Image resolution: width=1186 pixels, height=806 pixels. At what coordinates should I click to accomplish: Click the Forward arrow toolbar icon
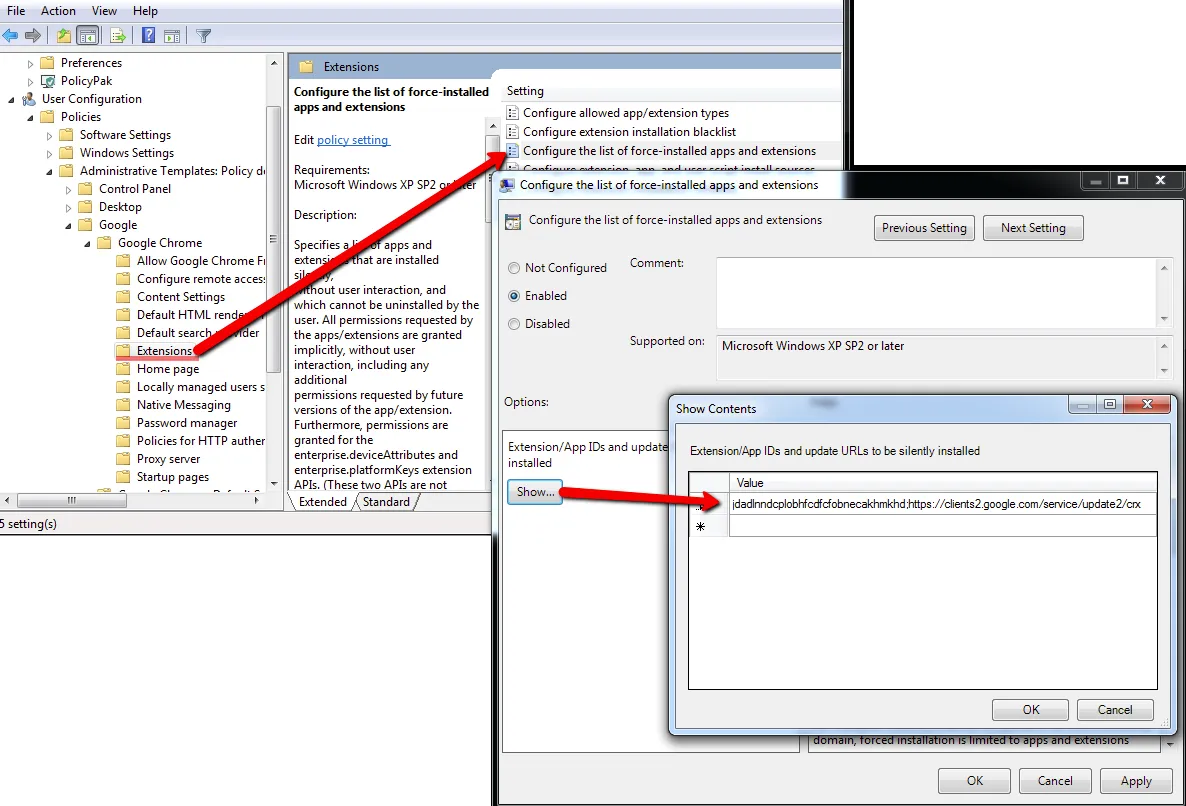(x=33, y=36)
